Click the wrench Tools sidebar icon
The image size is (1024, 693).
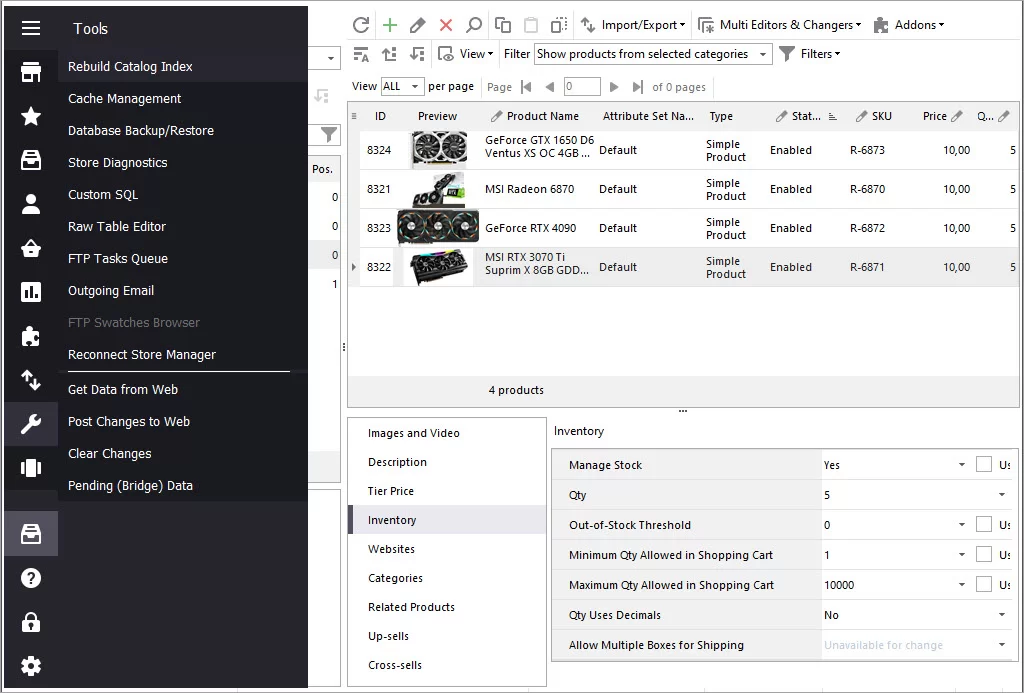pos(31,424)
